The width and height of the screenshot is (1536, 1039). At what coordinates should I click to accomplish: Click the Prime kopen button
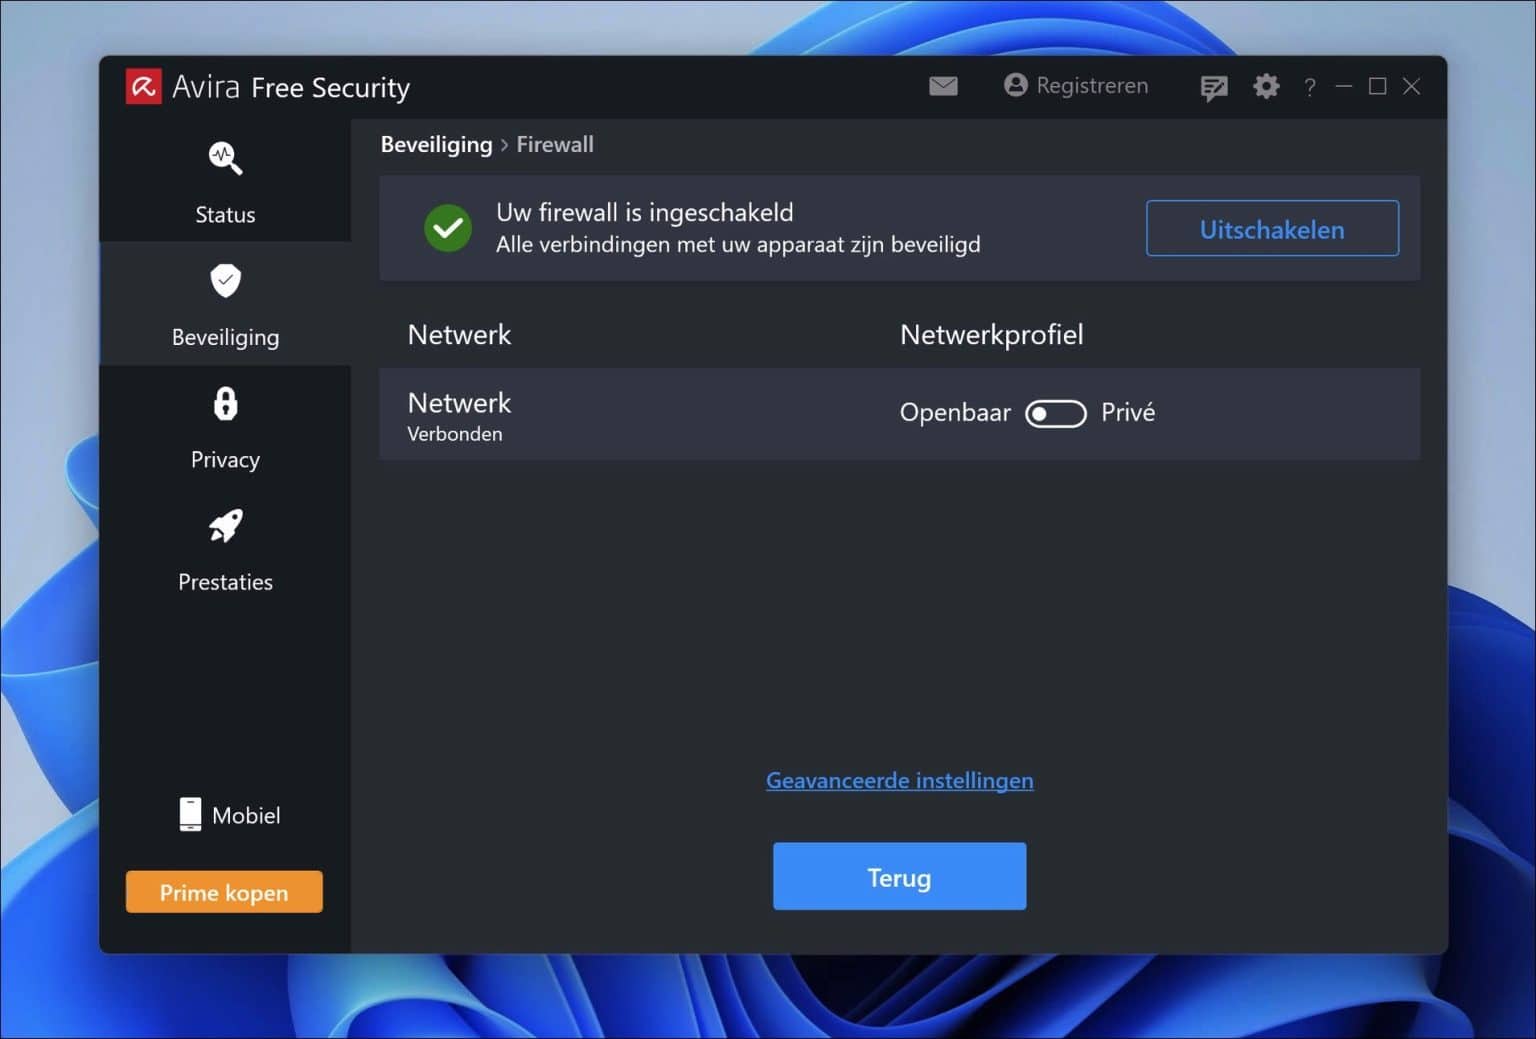pos(224,891)
